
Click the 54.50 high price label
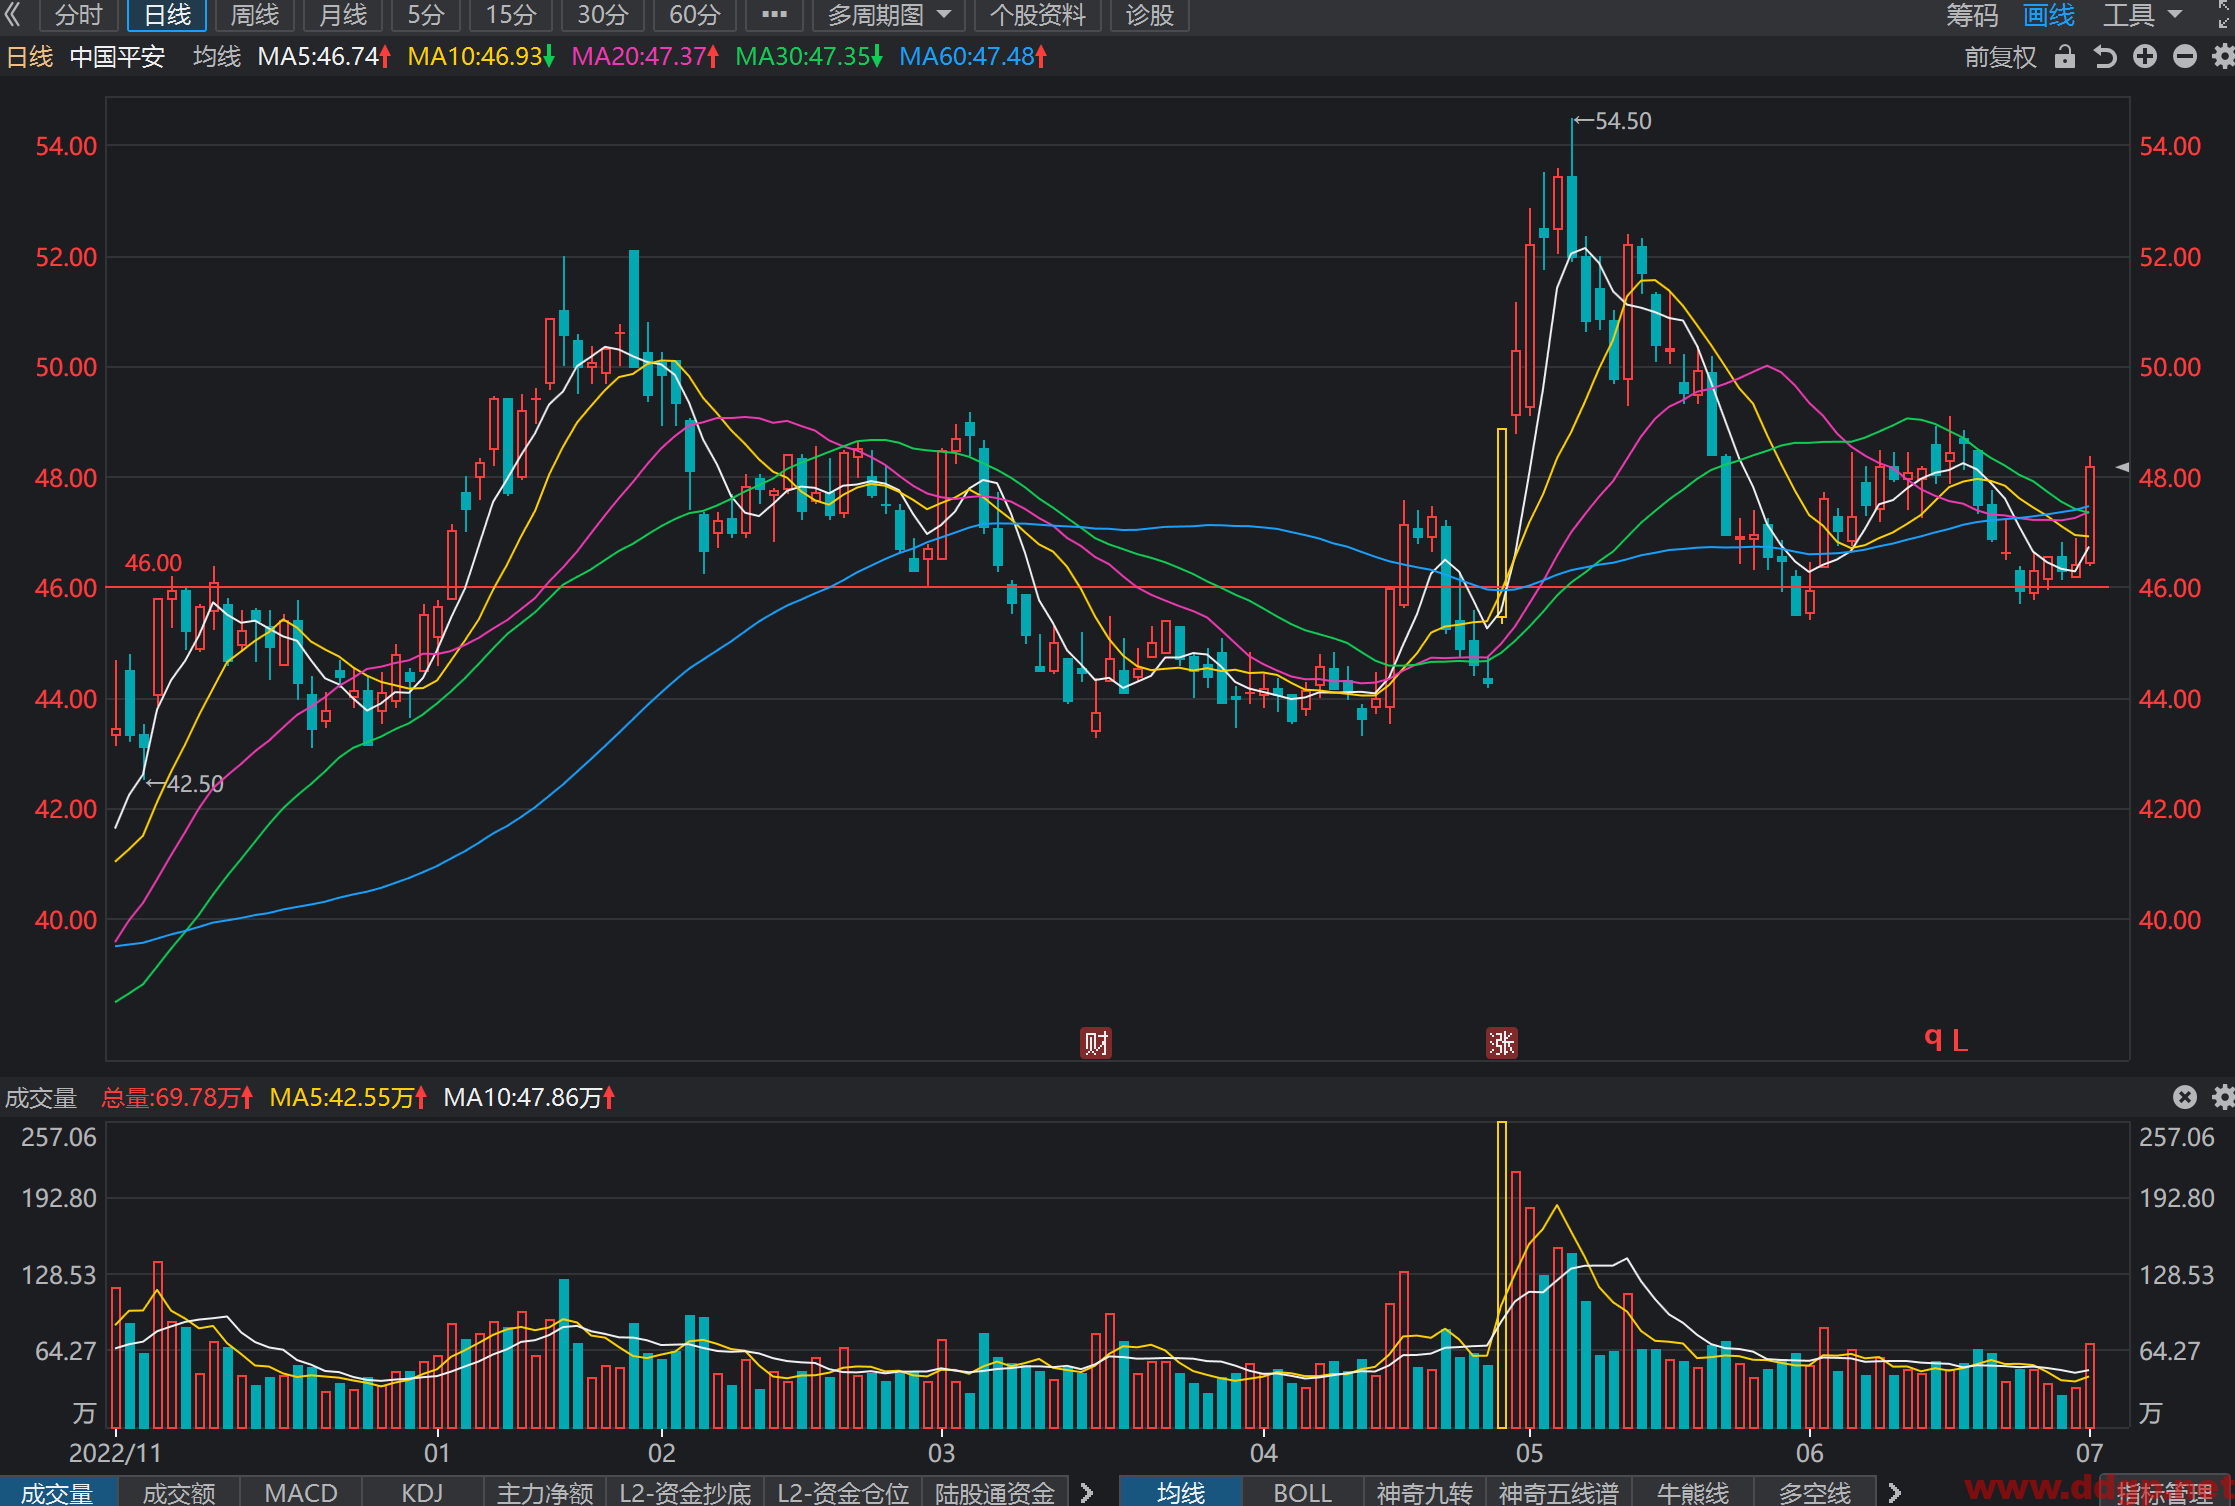click(x=1622, y=121)
